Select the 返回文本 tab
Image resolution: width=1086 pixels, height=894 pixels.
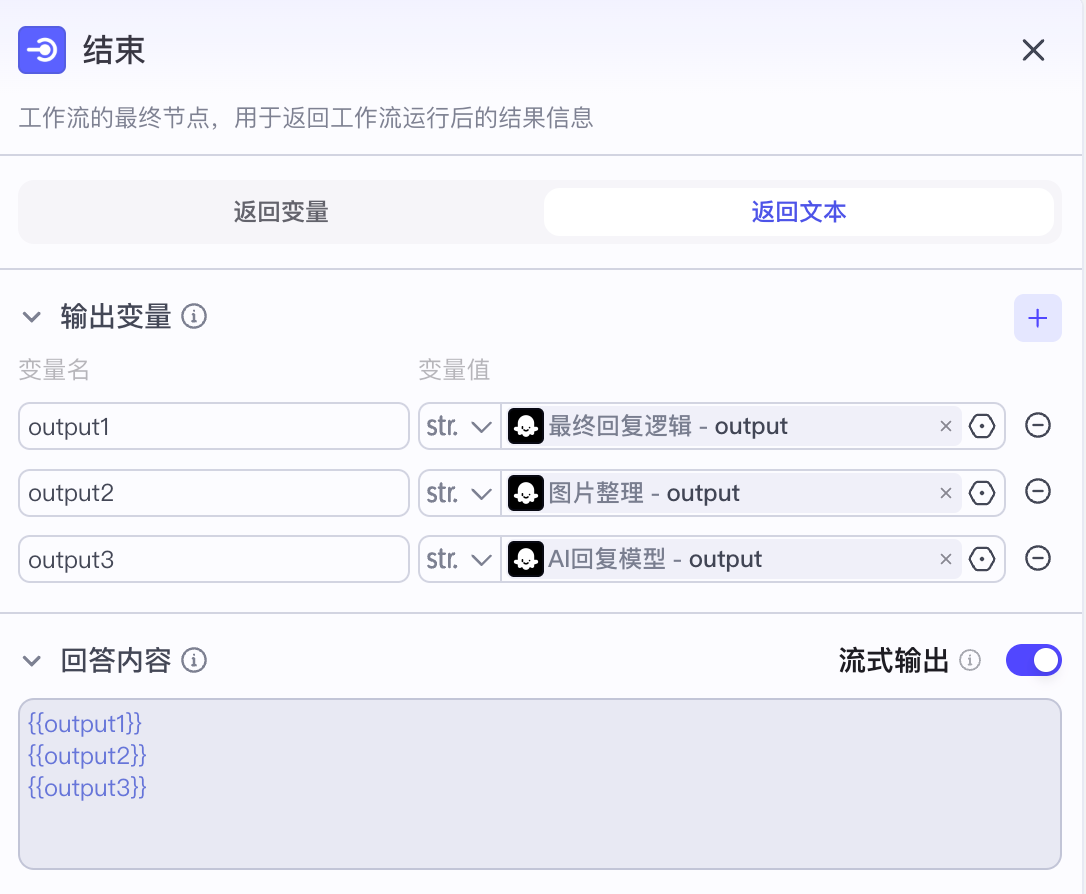pos(798,212)
